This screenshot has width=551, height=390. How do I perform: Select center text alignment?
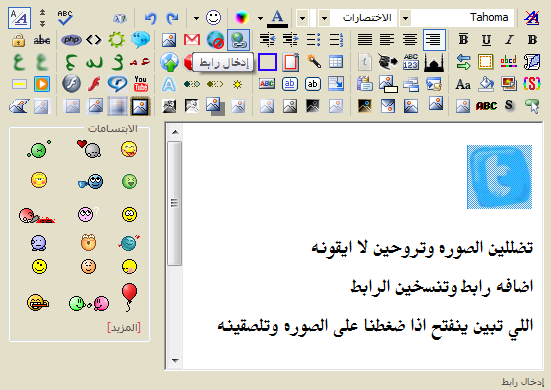[x=409, y=40]
